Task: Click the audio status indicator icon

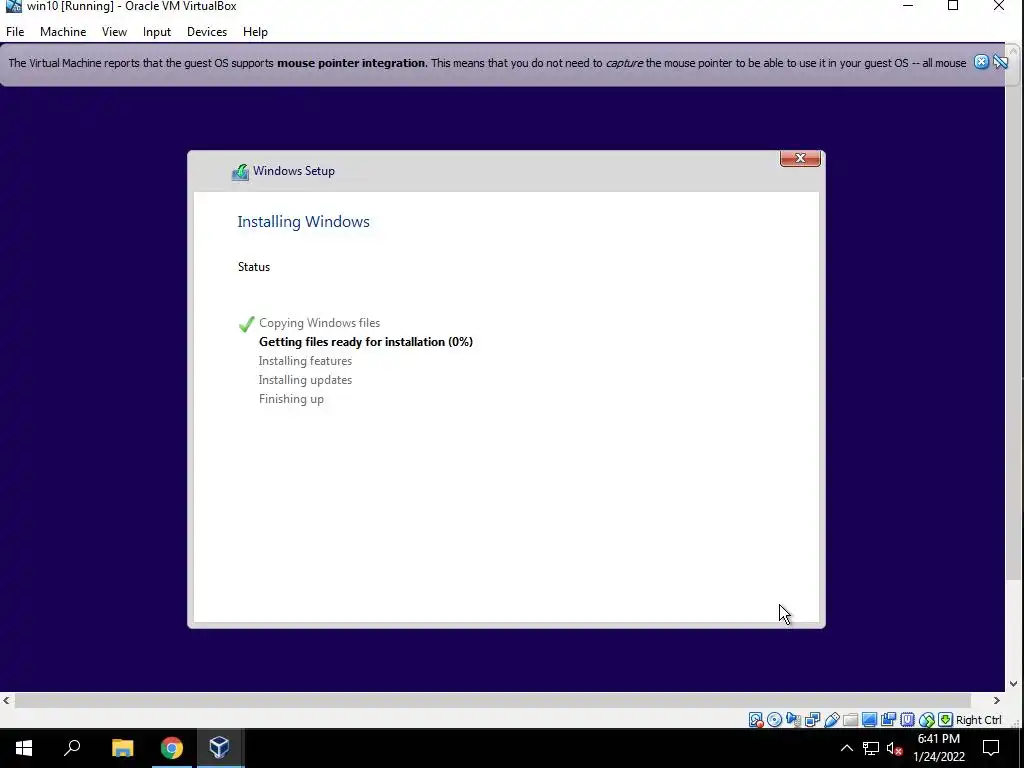Action: click(793, 720)
